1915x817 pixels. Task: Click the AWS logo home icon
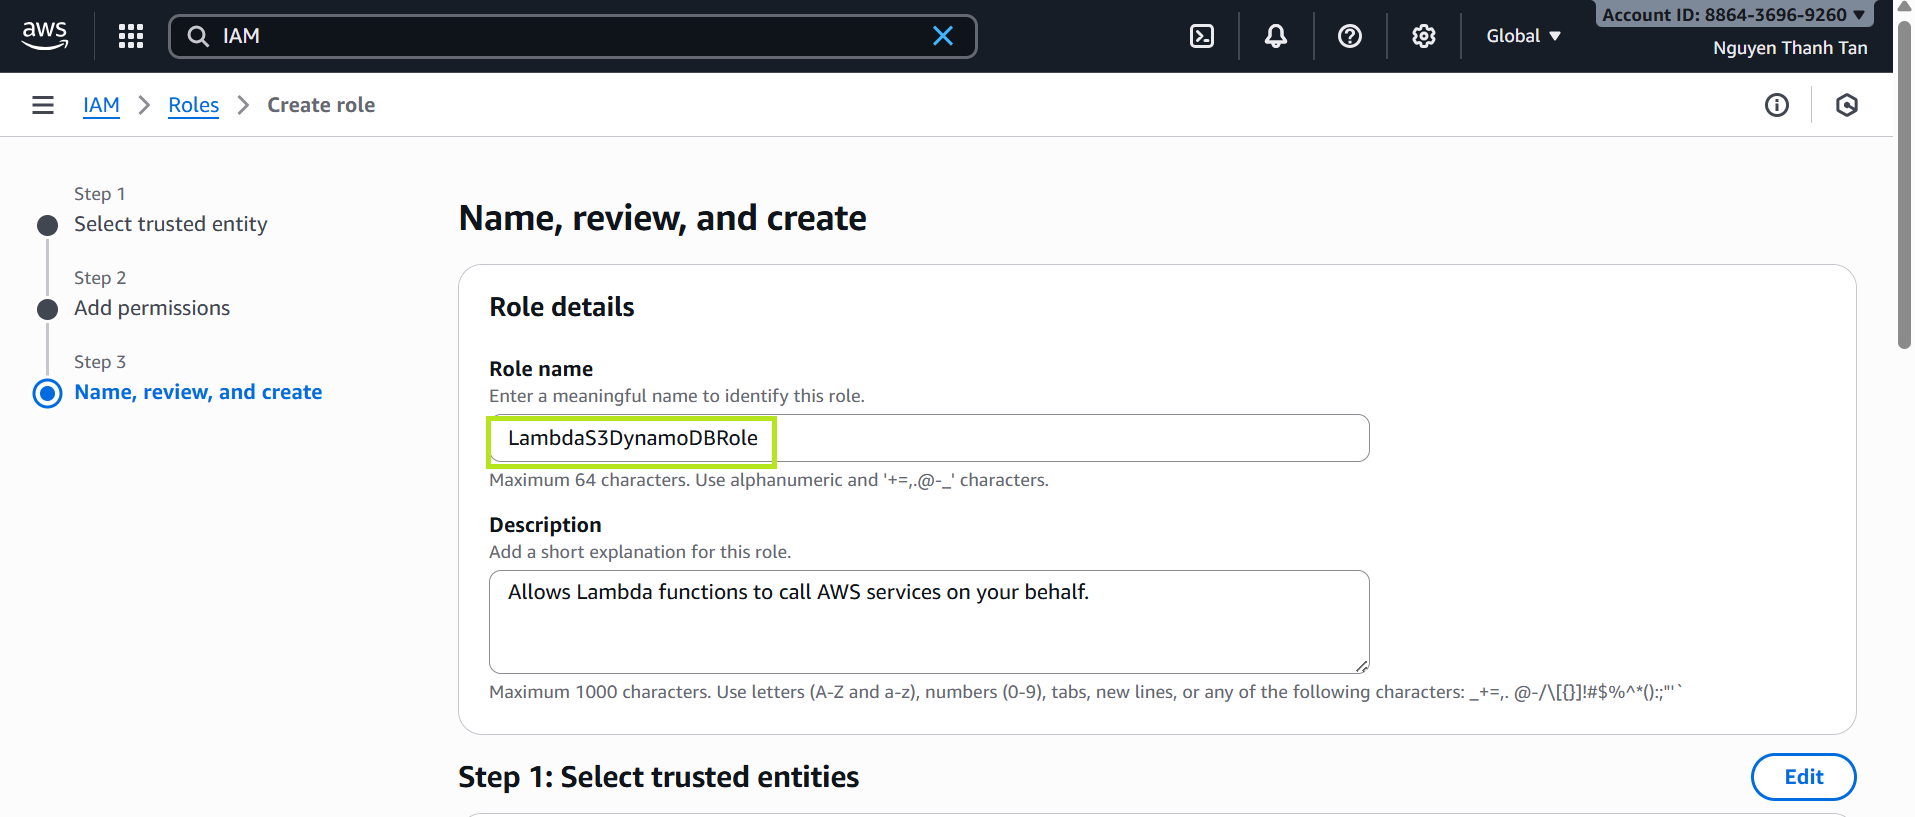[45, 36]
